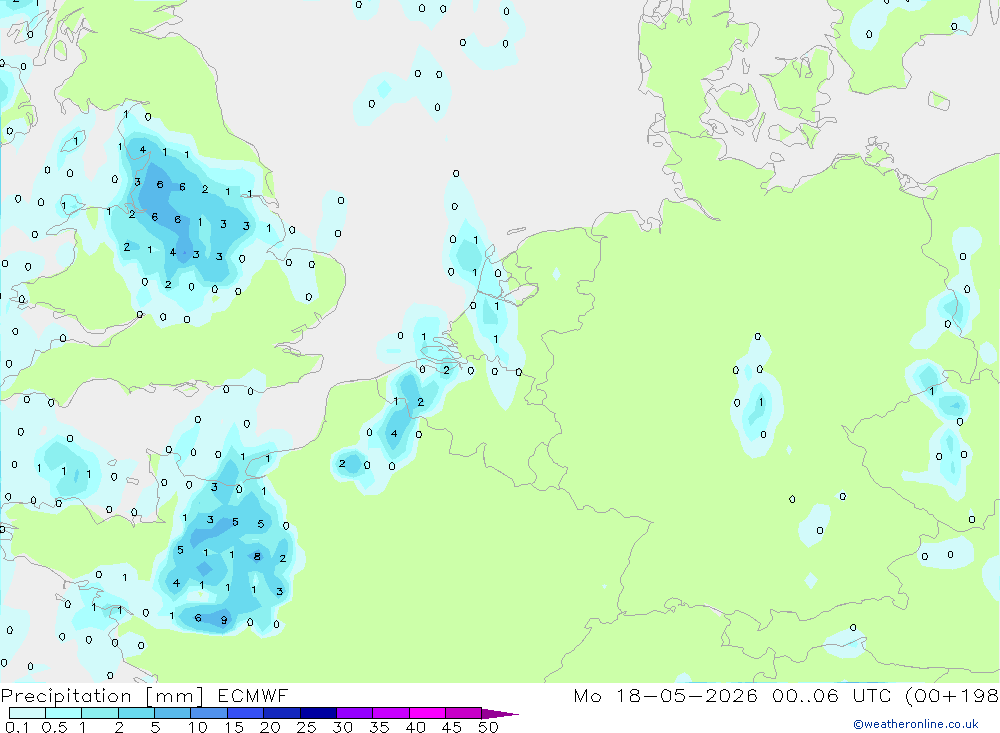The image size is (1000, 733).
Task: Pick the 45–50 mm legend swatch
Action: (463, 713)
